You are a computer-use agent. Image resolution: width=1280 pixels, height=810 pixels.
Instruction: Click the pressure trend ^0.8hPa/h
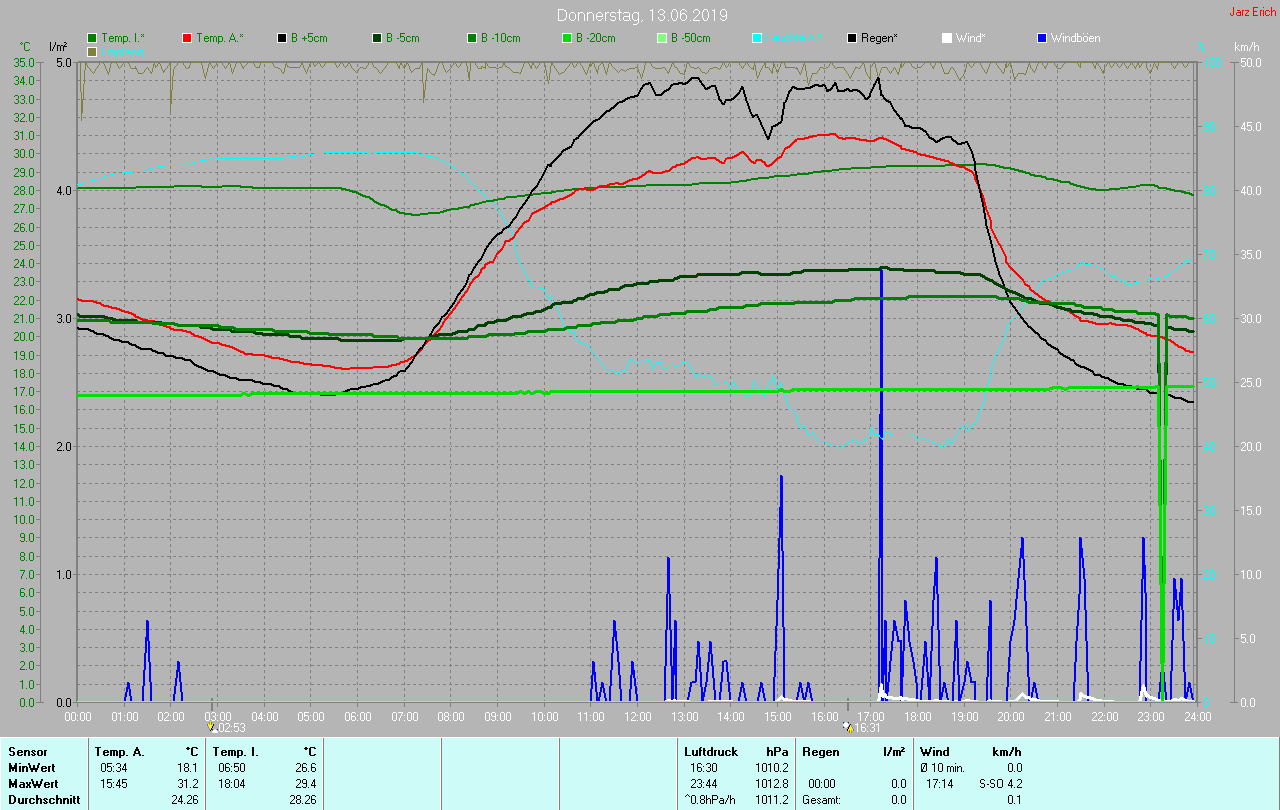click(x=711, y=800)
